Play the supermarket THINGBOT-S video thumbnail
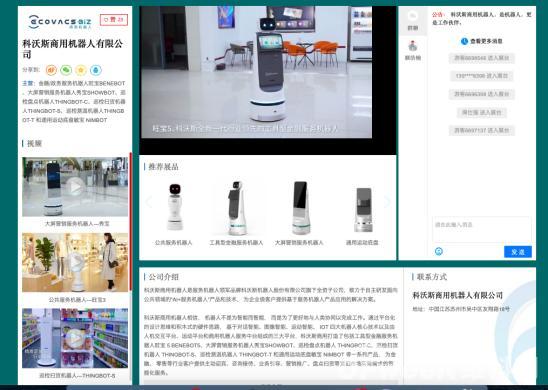This screenshot has width=548, height=390. (x=75, y=338)
